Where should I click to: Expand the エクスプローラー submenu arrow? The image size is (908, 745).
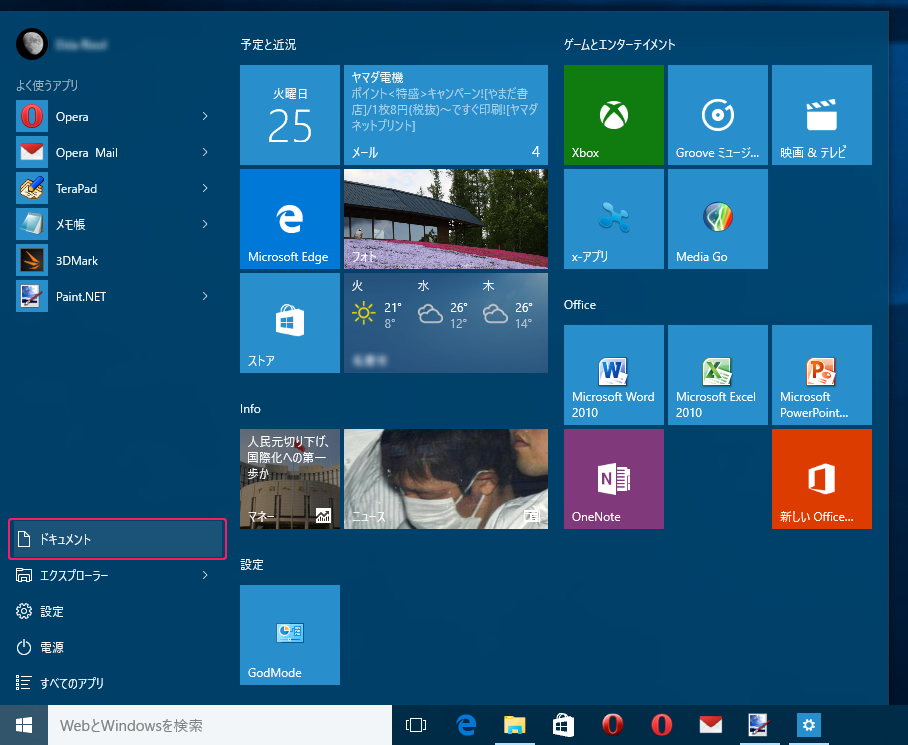[205, 575]
